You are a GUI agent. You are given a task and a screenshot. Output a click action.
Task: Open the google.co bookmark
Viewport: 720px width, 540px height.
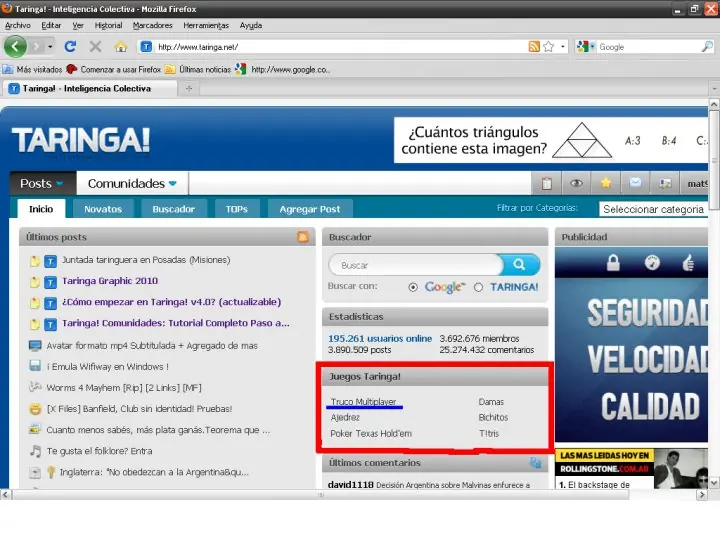tap(282, 69)
